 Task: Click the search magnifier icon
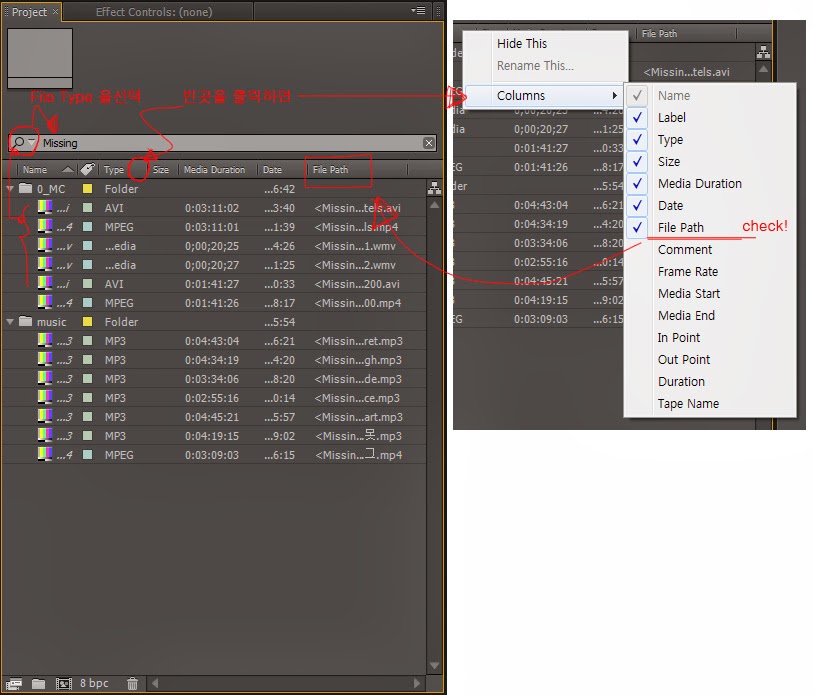click(19, 142)
